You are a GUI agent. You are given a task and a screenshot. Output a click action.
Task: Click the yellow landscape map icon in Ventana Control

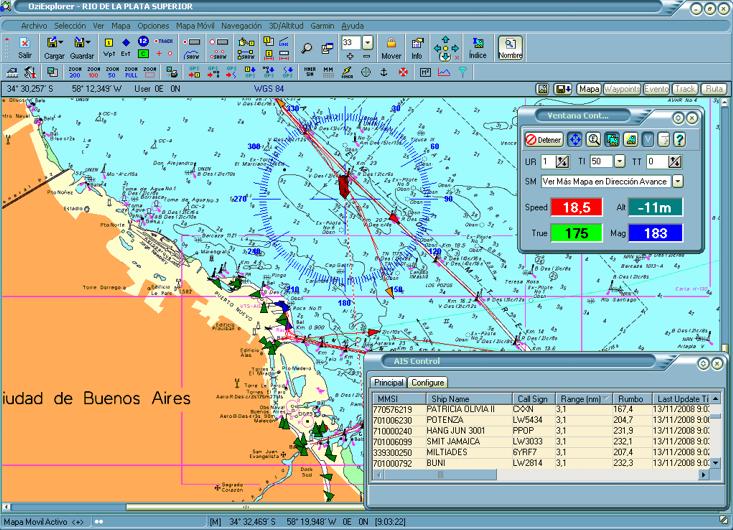pyautogui.click(x=631, y=139)
